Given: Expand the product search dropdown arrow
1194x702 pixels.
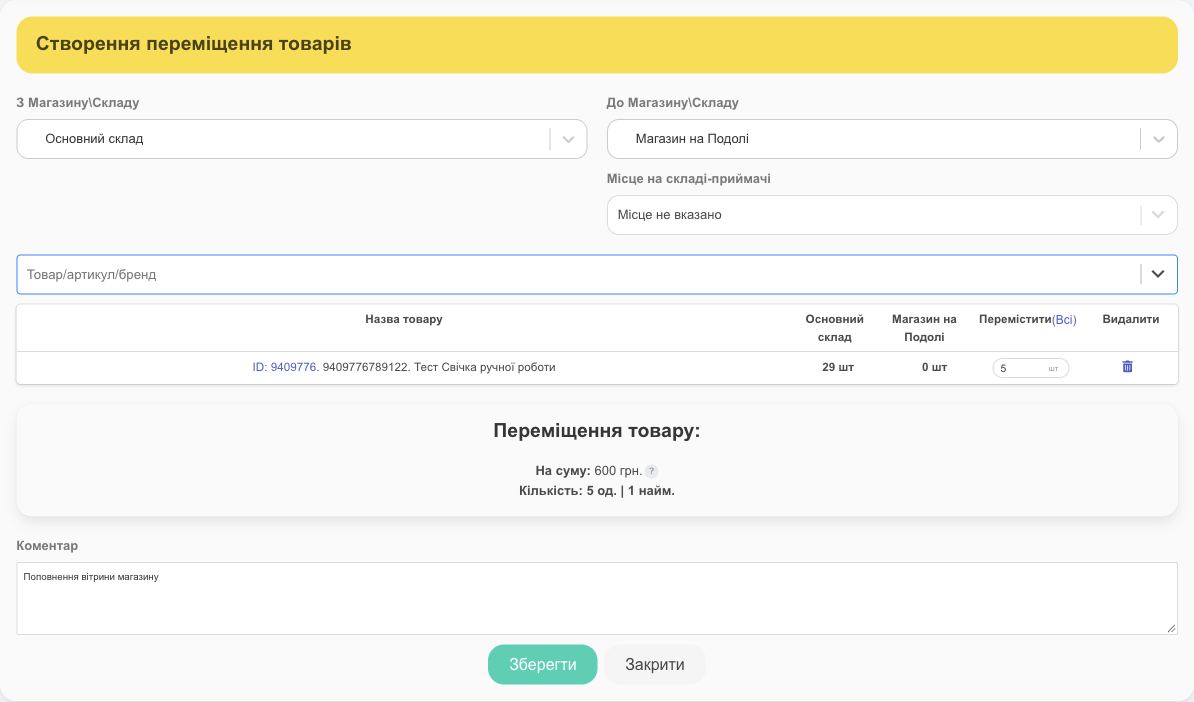Looking at the screenshot, I should point(1157,274).
